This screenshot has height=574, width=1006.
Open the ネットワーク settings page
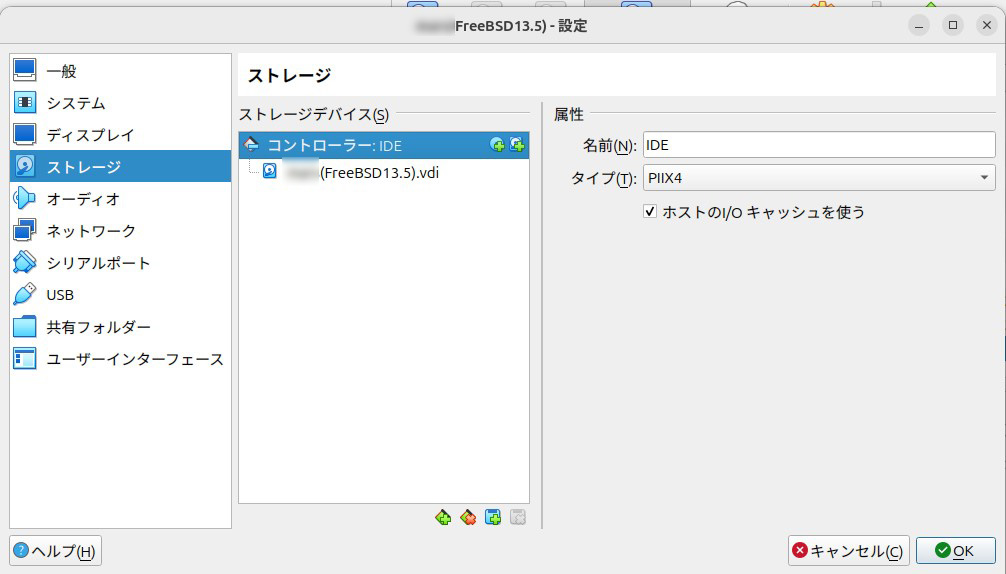120,231
